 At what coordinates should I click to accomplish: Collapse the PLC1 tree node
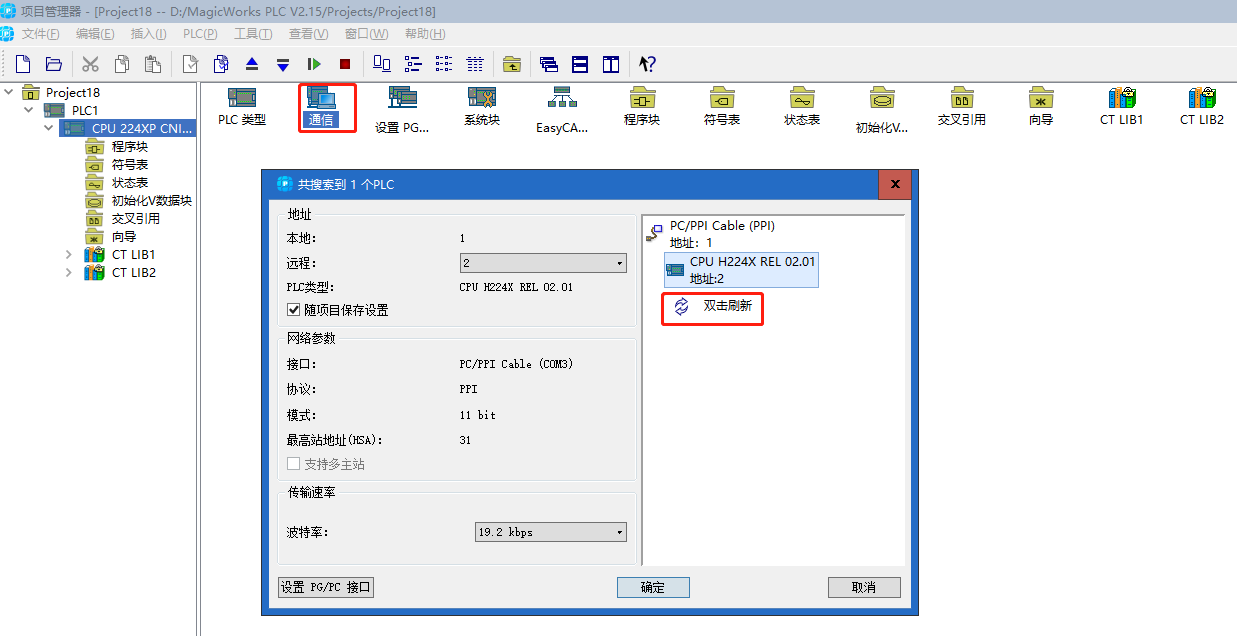tap(29, 110)
